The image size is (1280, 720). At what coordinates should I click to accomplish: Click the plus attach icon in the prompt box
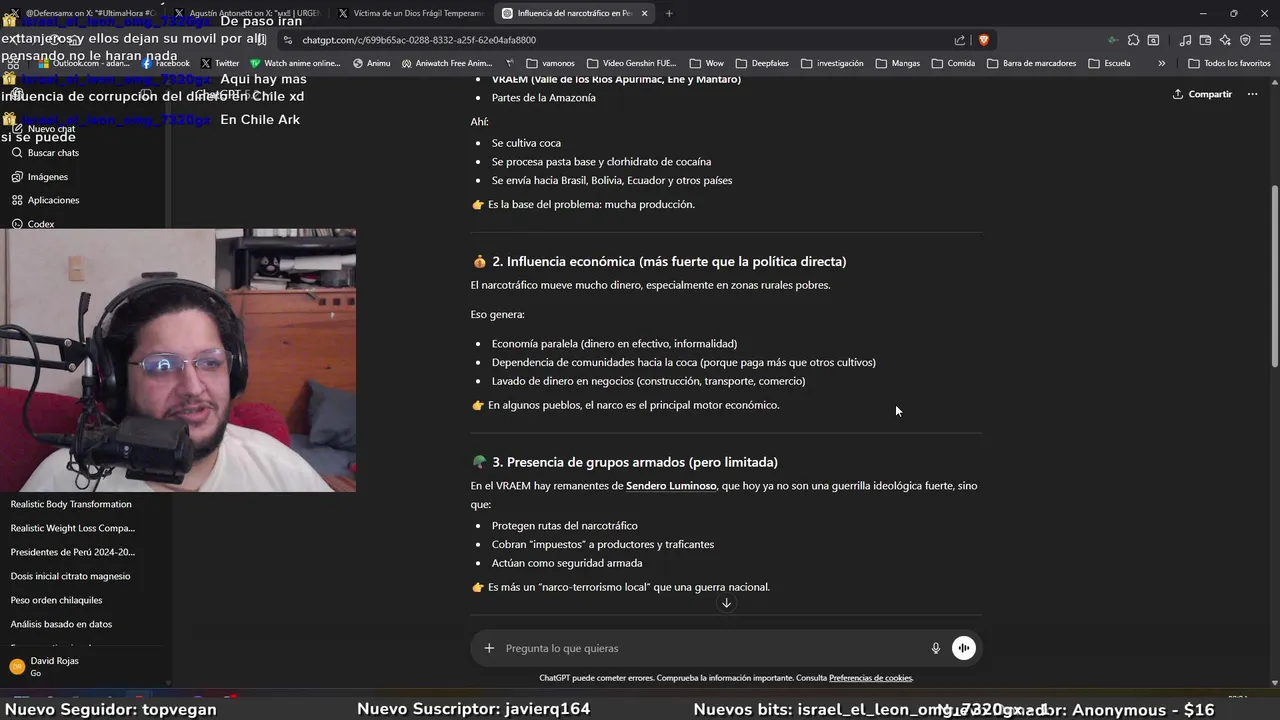pos(489,648)
